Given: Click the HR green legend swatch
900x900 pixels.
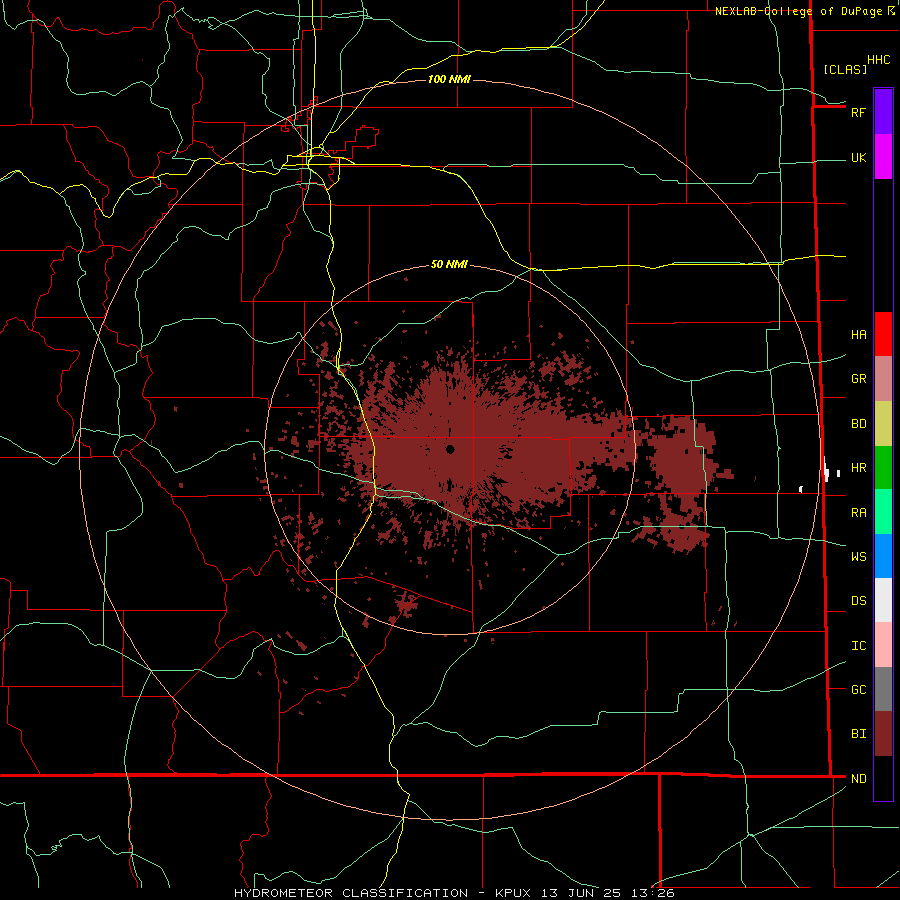Looking at the screenshot, I should (883, 468).
